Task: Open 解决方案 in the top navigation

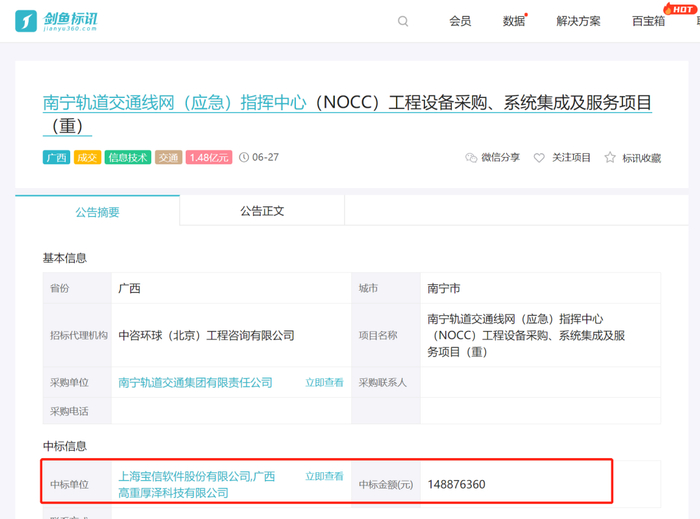Action: tap(579, 21)
